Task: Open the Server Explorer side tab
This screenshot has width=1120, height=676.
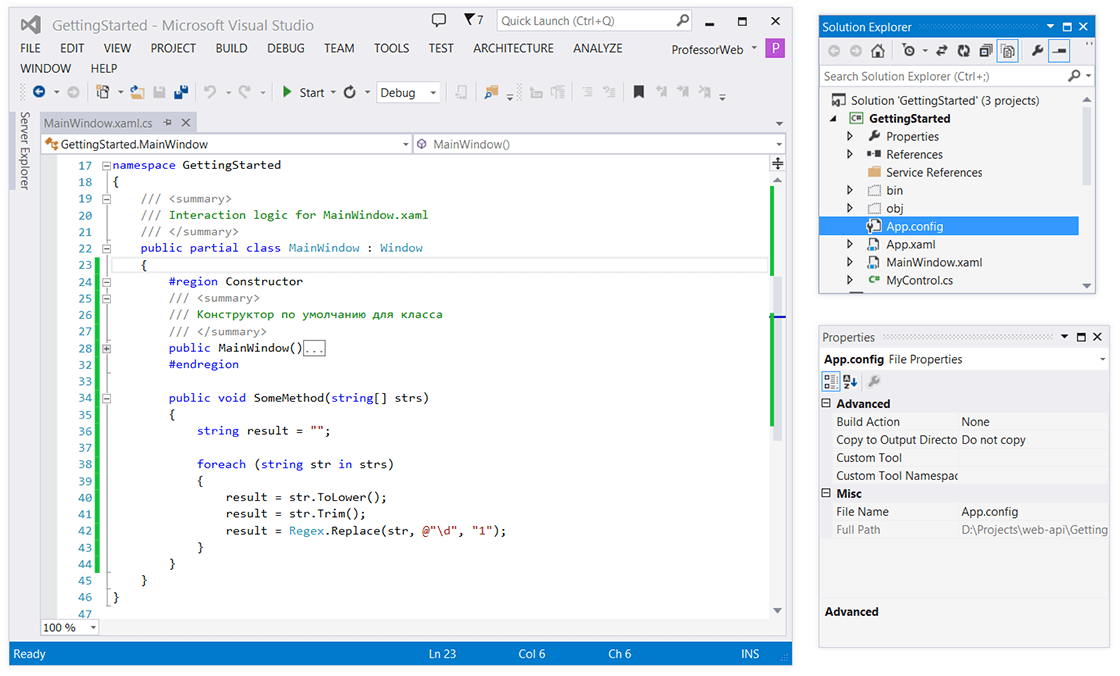Action: [x=24, y=150]
